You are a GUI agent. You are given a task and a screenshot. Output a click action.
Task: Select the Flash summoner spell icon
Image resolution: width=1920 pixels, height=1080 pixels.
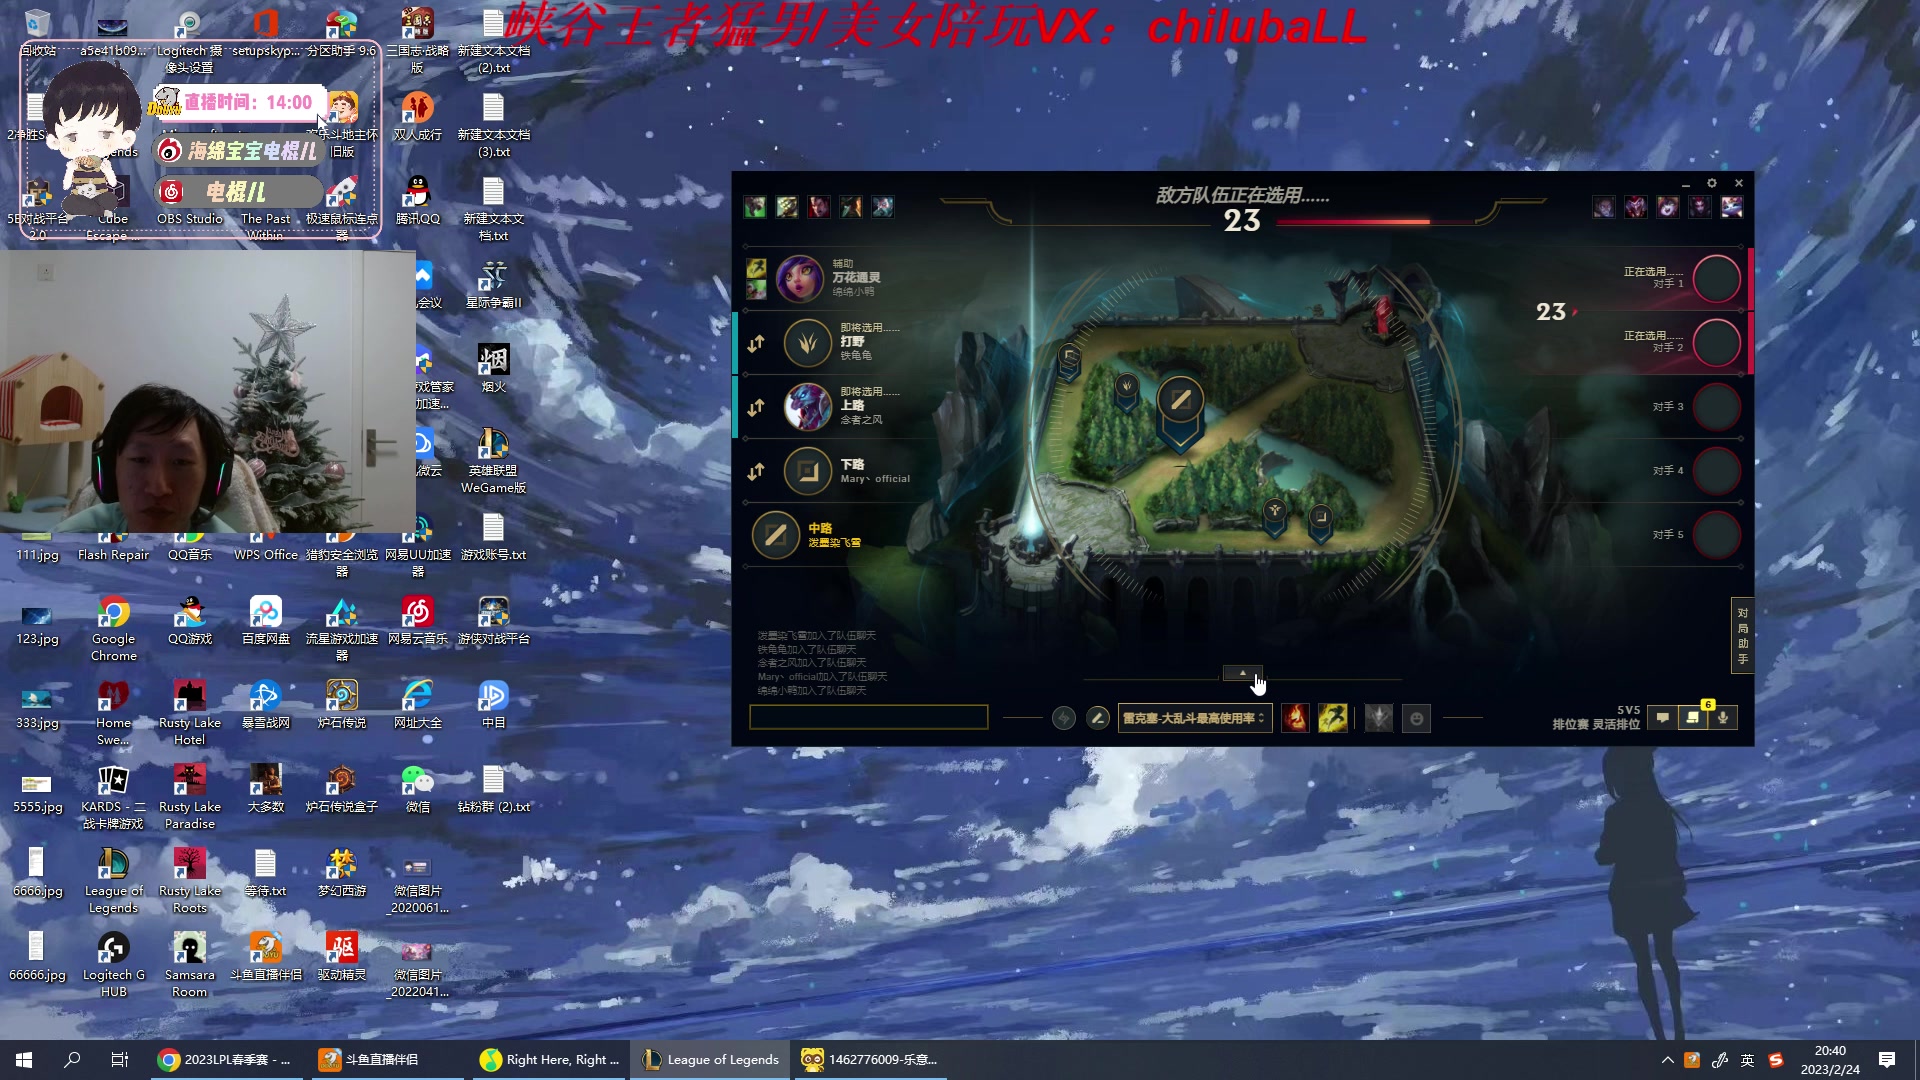pyautogui.click(x=1332, y=718)
